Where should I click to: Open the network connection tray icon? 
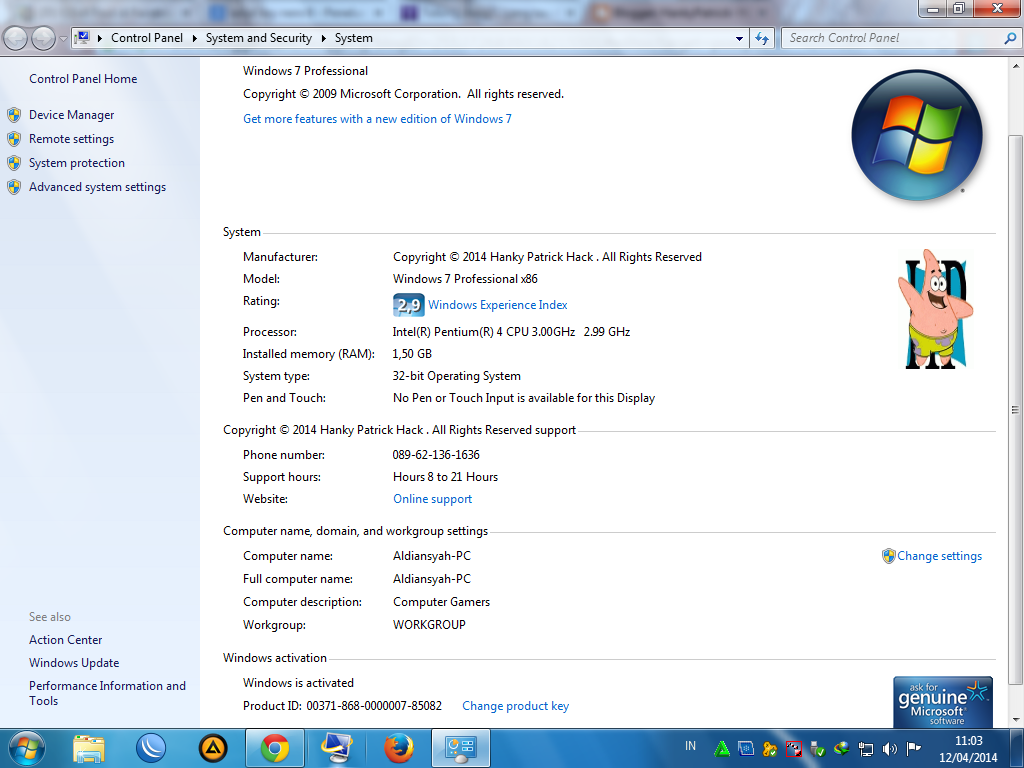click(865, 748)
